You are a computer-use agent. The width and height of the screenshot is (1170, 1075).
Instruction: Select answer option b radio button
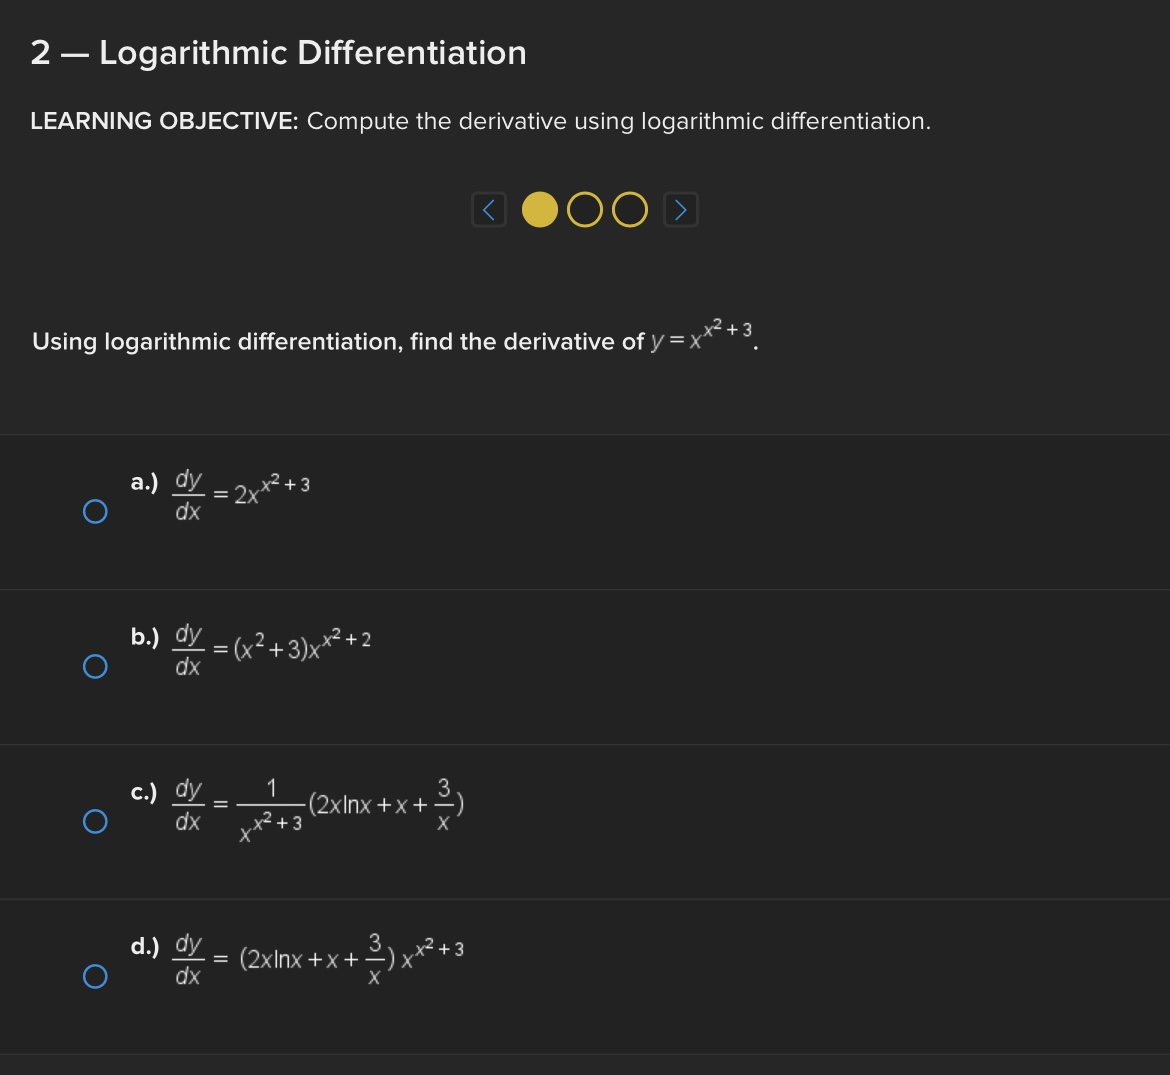tap(95, 665)
